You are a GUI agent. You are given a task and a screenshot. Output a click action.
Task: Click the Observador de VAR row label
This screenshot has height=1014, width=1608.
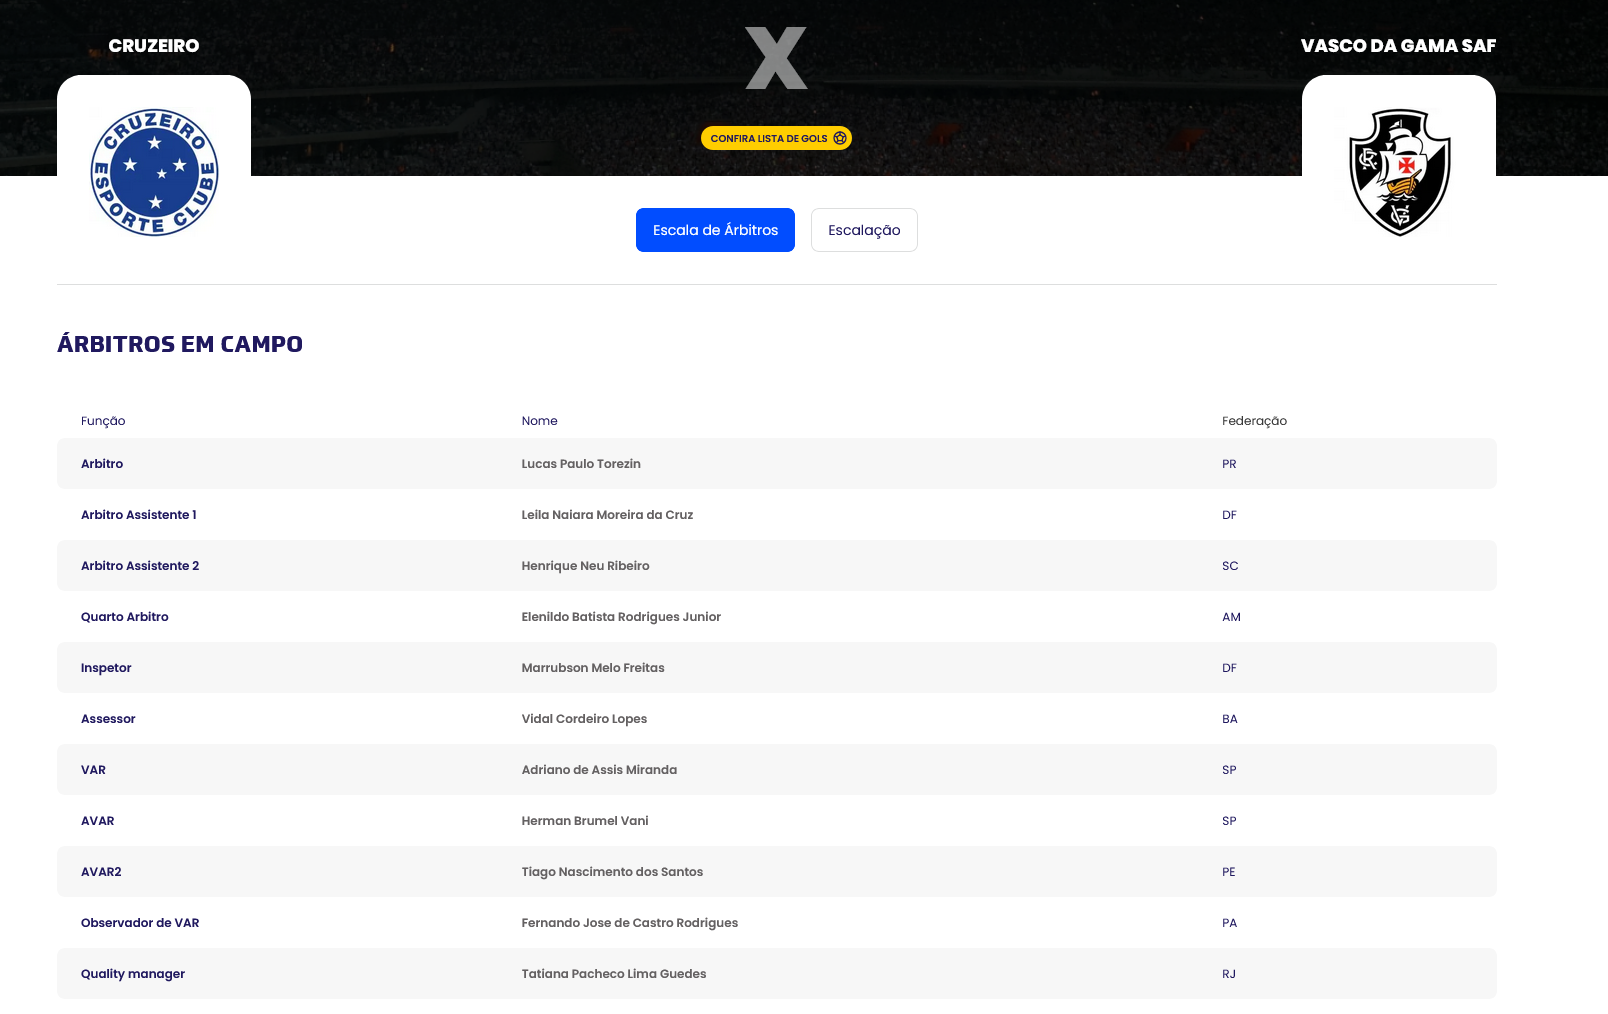pyautogui.click(x=140, y=923)
